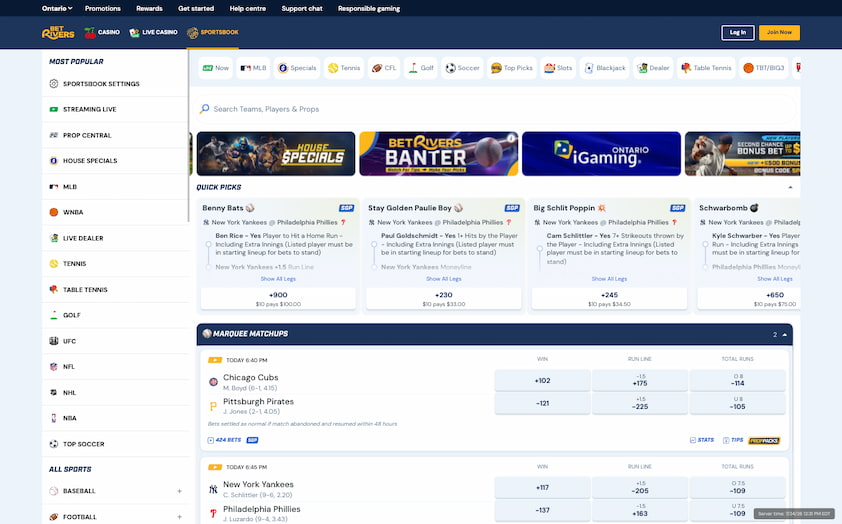
Task: Open Rewards in top menu
Action: tap(149, 8)
